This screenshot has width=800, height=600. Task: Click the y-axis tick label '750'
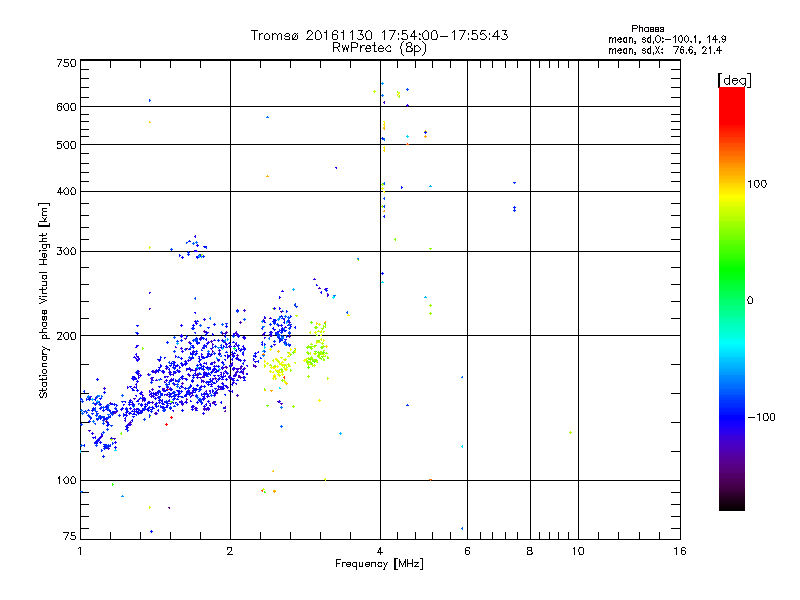pos(66,63)
